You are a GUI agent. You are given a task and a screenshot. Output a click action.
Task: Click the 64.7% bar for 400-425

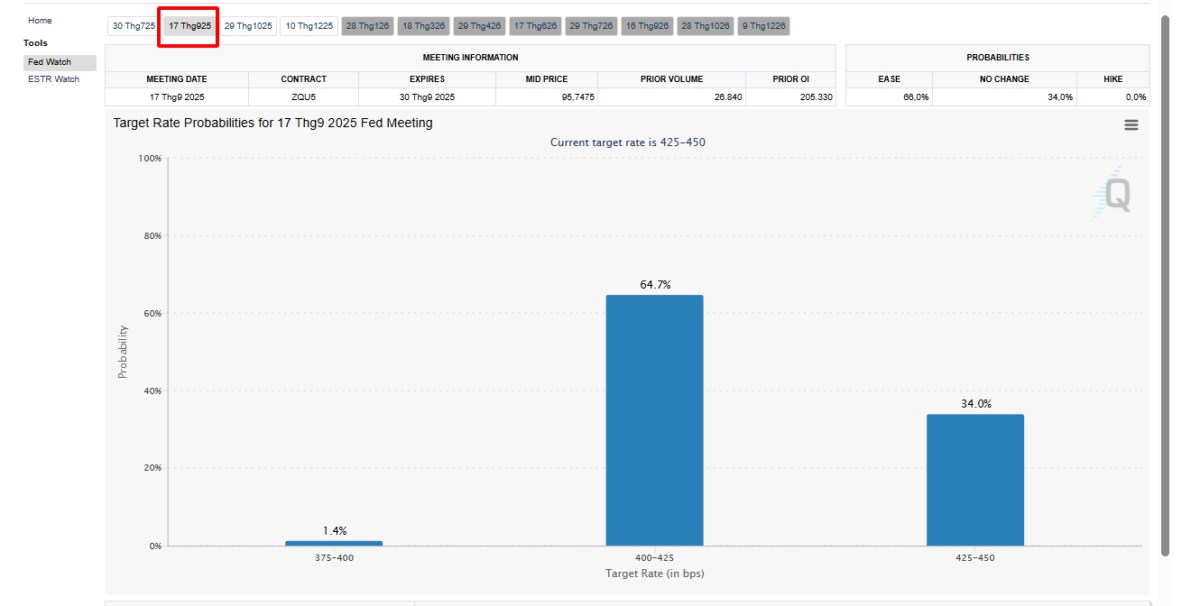click(654, 420)
